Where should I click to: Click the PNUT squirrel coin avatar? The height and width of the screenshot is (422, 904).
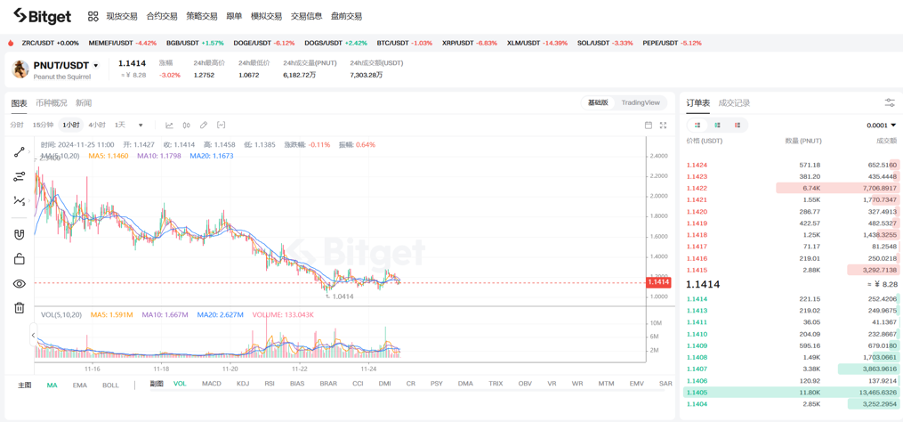pyautogui.click(x=20, y=69)
